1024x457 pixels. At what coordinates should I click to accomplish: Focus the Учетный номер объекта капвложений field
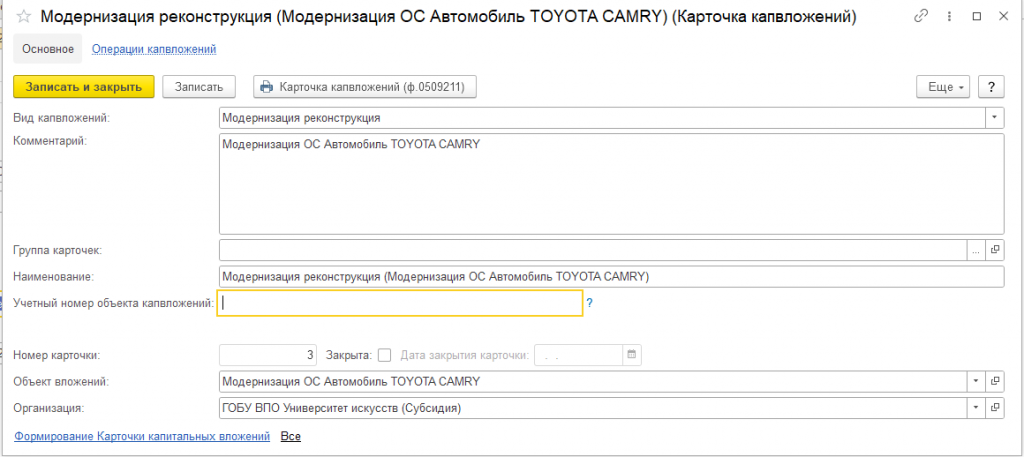point(400,303)
